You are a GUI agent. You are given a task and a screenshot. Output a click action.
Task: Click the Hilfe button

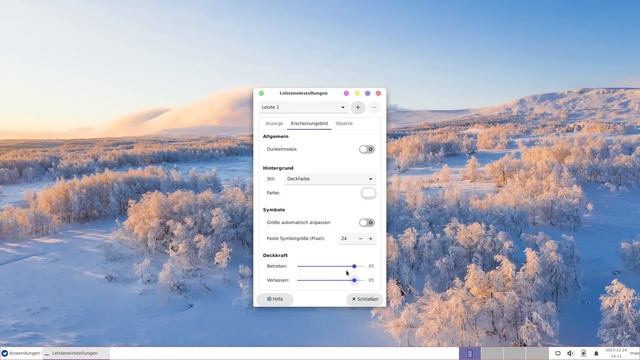tap(275, 299)
